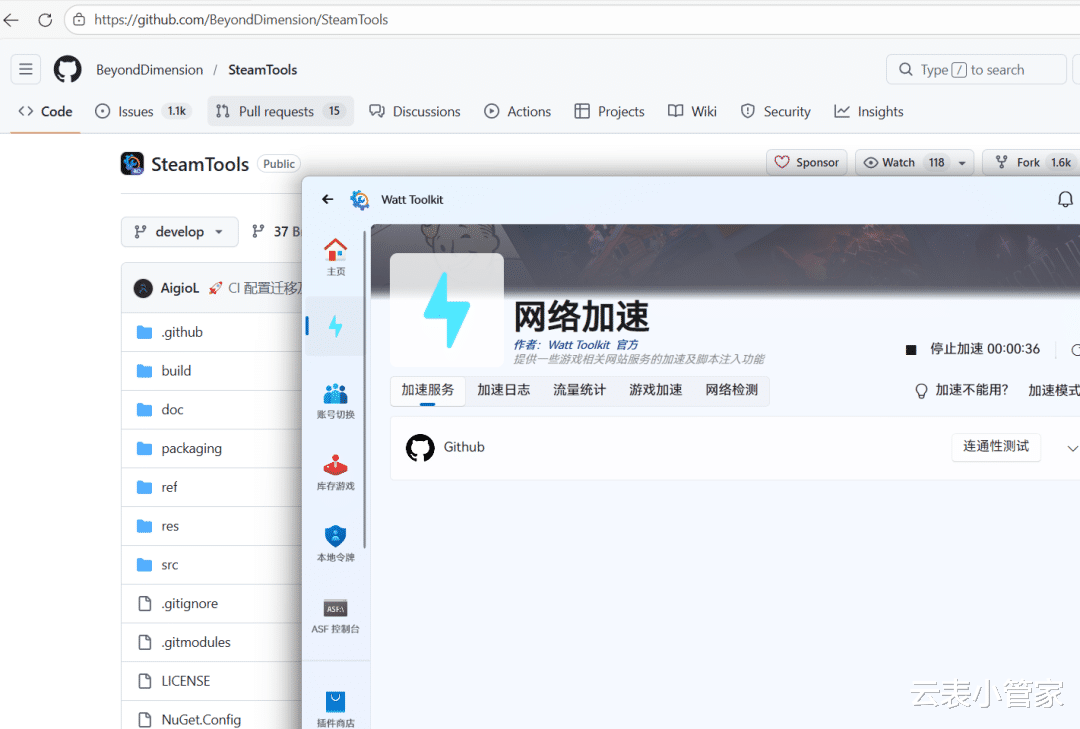Expand the Github service row chevron
Screen dimensions: 1080x729
click(1072, 448)
